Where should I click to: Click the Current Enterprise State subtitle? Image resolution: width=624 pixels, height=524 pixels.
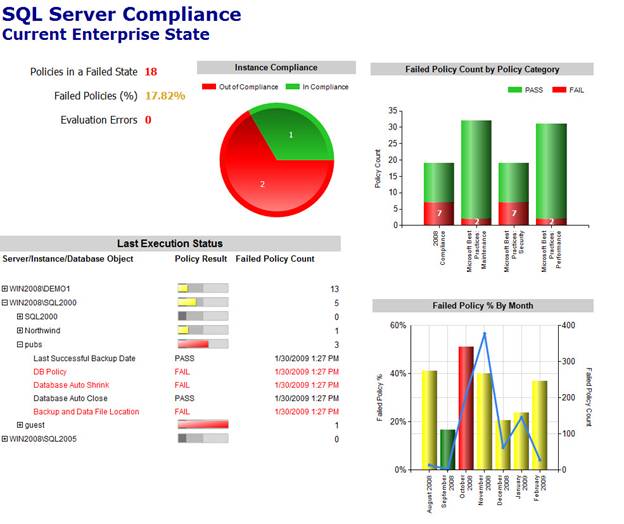pos(106,34)
